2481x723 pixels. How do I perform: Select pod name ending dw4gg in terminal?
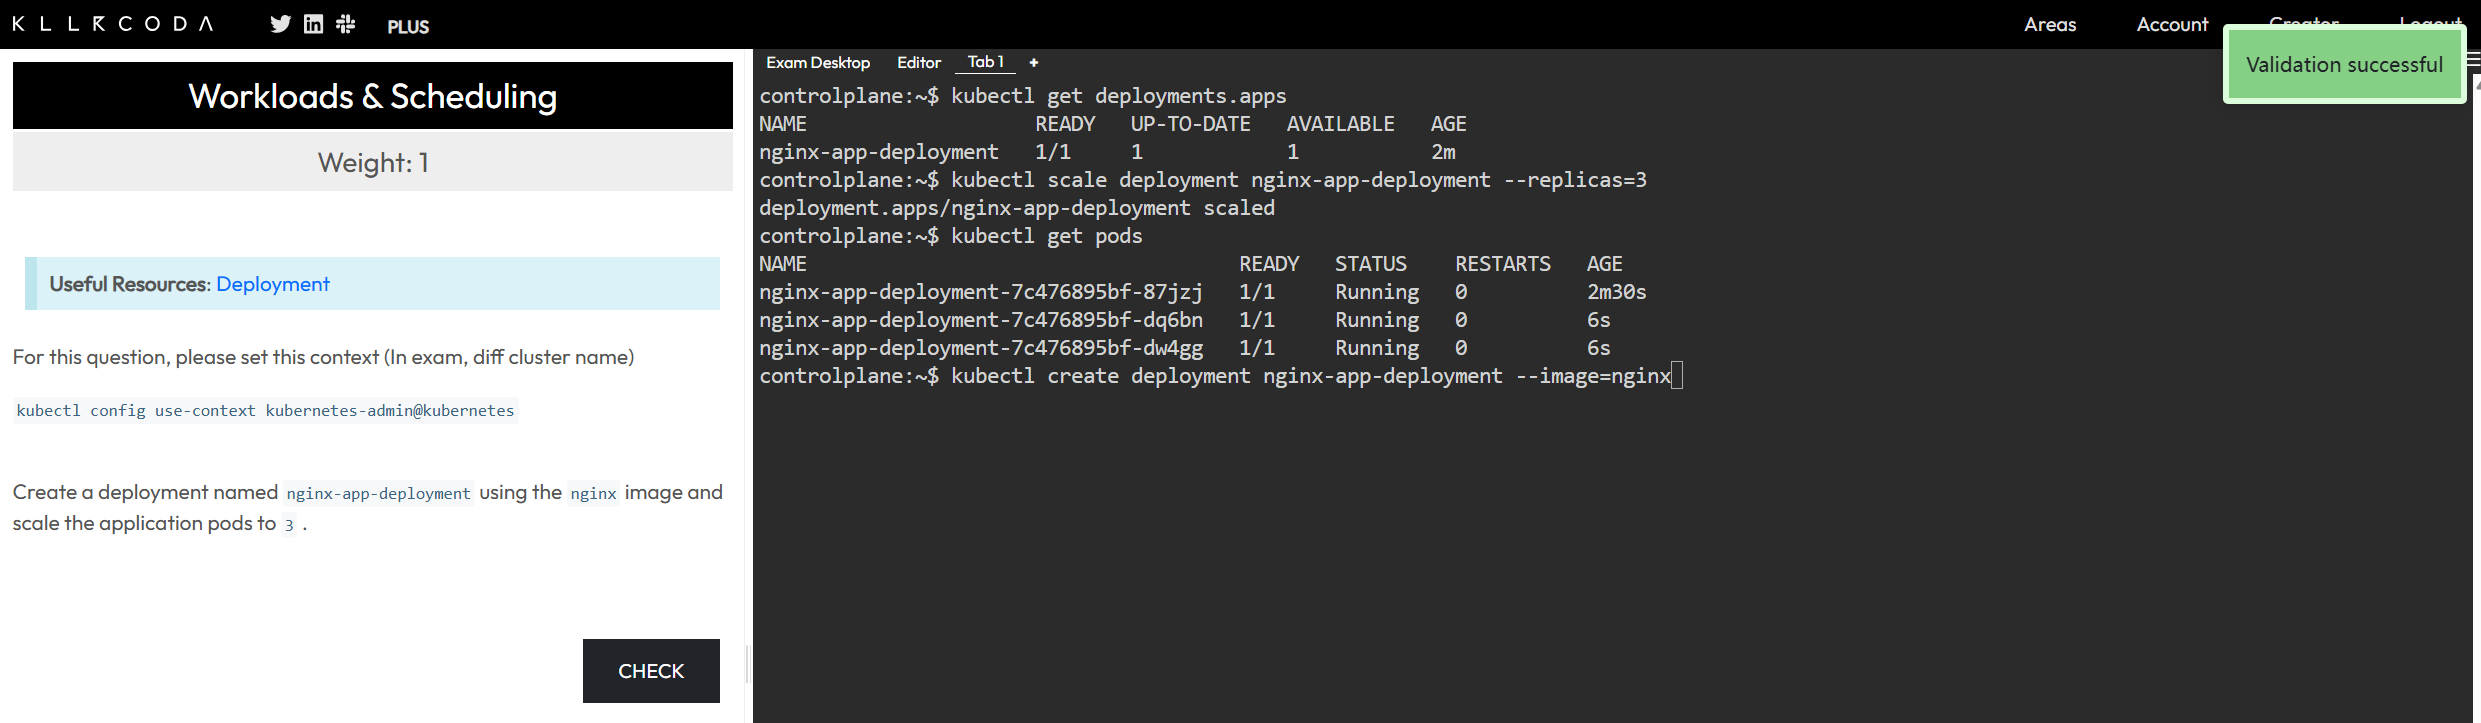pos(981,348)
